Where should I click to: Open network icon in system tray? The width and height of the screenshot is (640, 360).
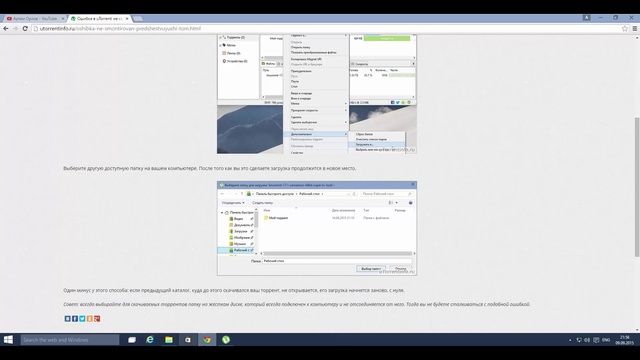579,340
